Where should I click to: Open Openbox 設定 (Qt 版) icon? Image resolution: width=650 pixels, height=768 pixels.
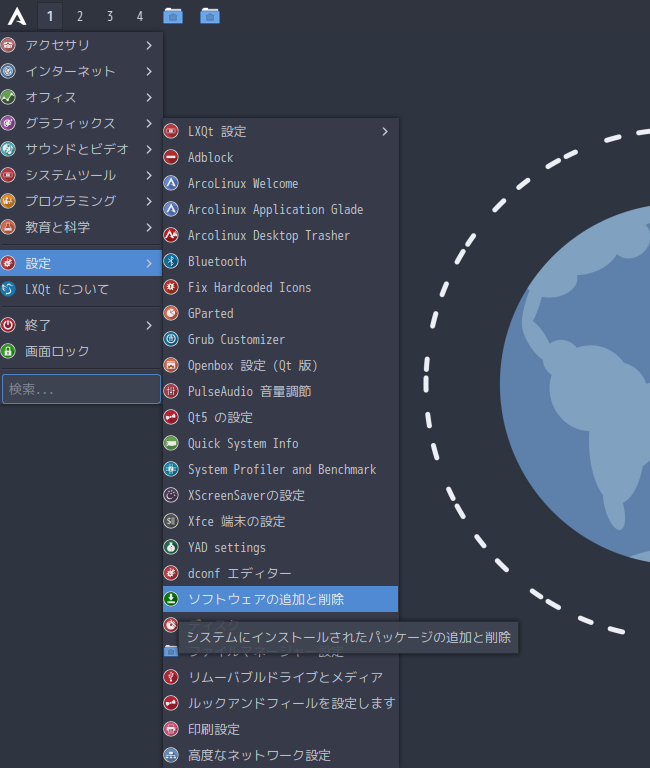[x=171, y=364]
